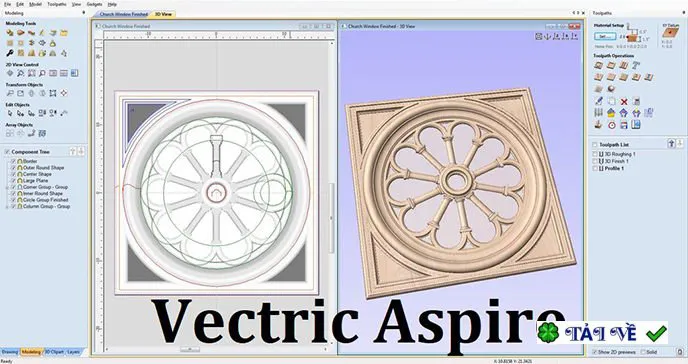Move component up with the Component Tree arrow
Image resolution: width=688 pixels, height=364 pixels.
click(x=73, y=152)
